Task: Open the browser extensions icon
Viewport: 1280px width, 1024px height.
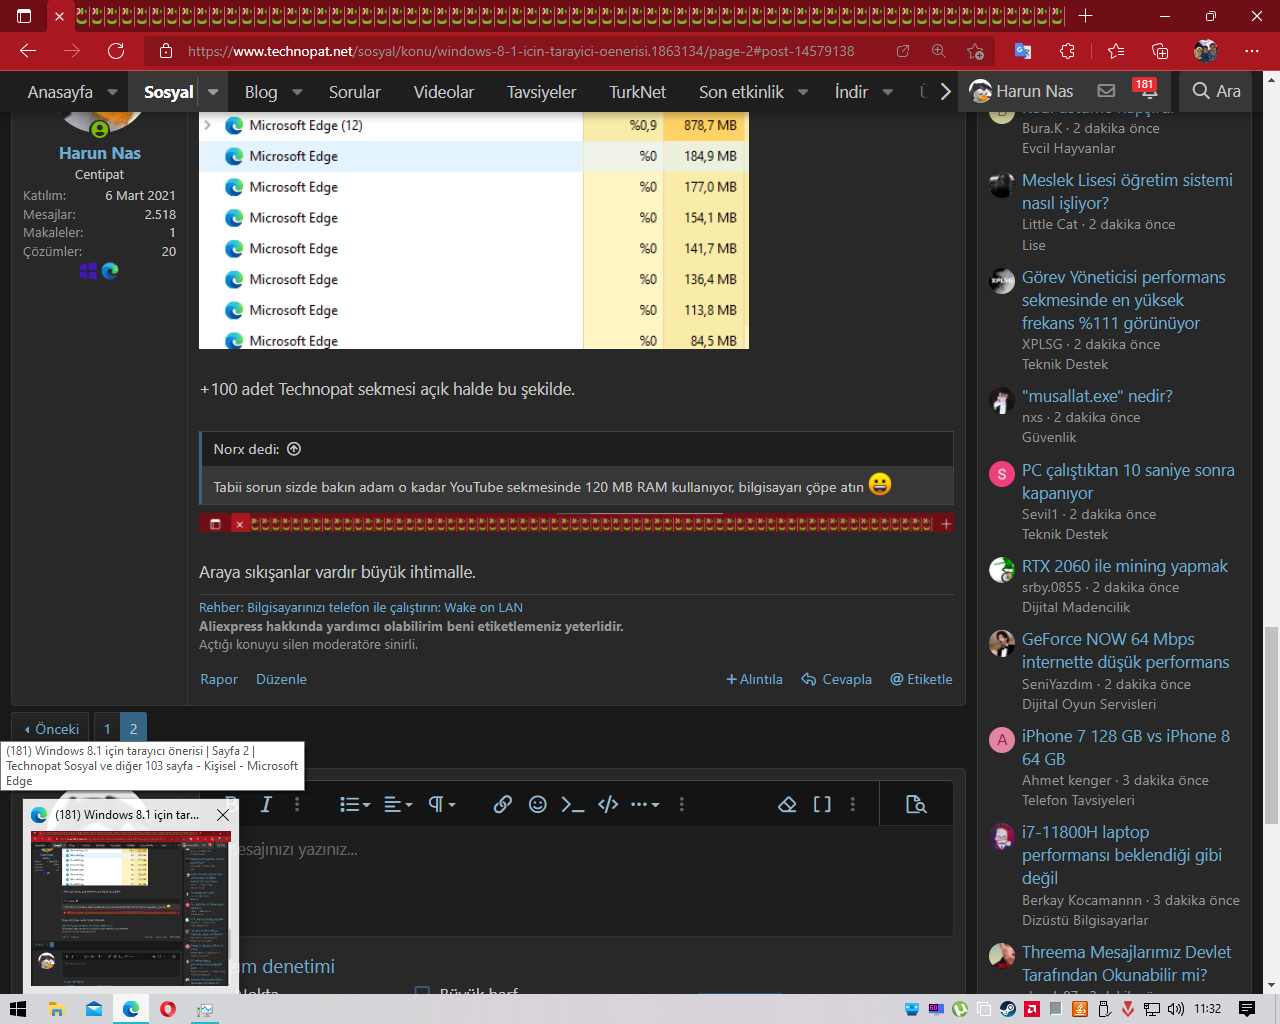Action: (x=1068, y=51)
